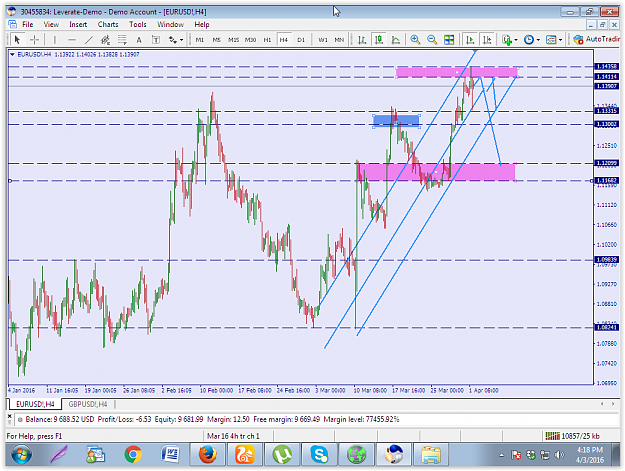Zoom in on the chart
This screenshot has height=471, width=625.
pyautogui.click(x=415, y=40)
